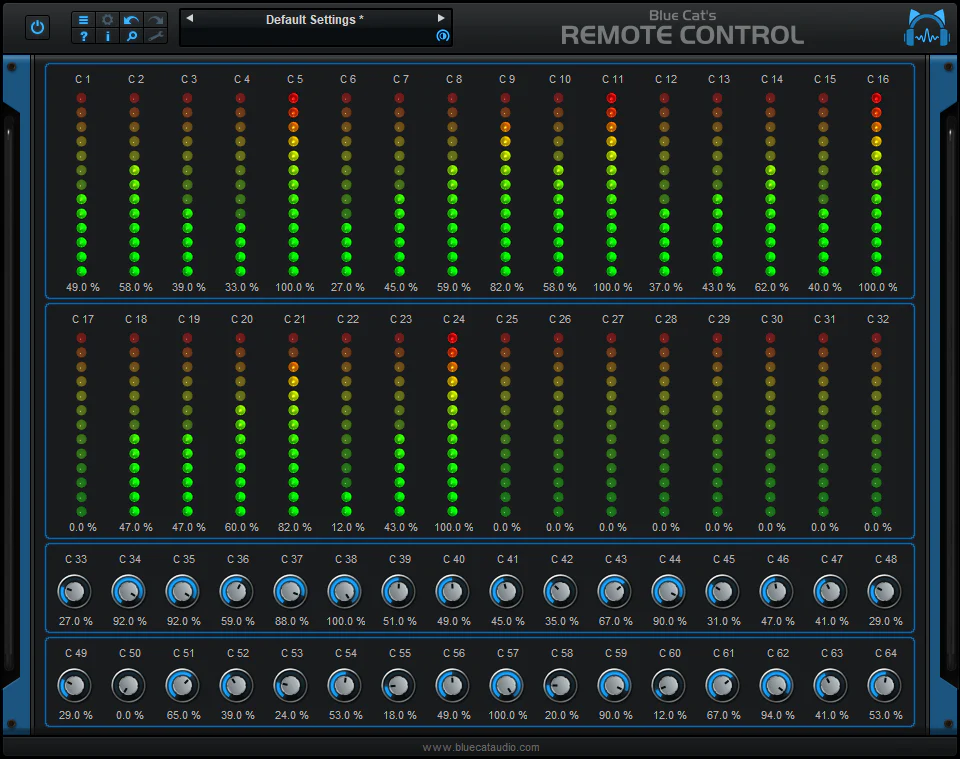
Task: Click the undo arrow icon
Action: tap(131, 20)
